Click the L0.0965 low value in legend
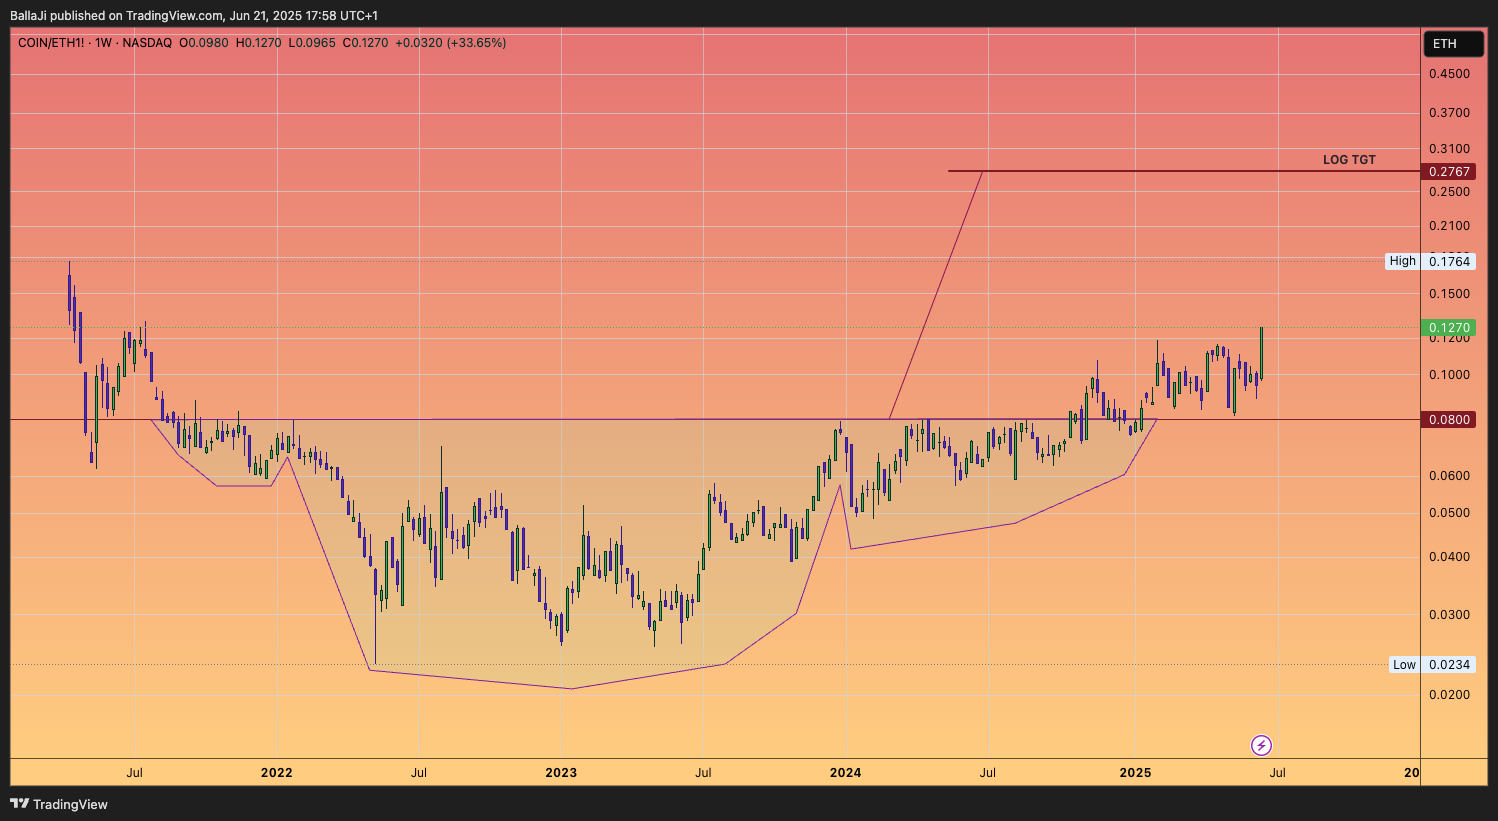Image resolution: width=1498 pixels, height=821 pixels. click(x=312, y=43)
